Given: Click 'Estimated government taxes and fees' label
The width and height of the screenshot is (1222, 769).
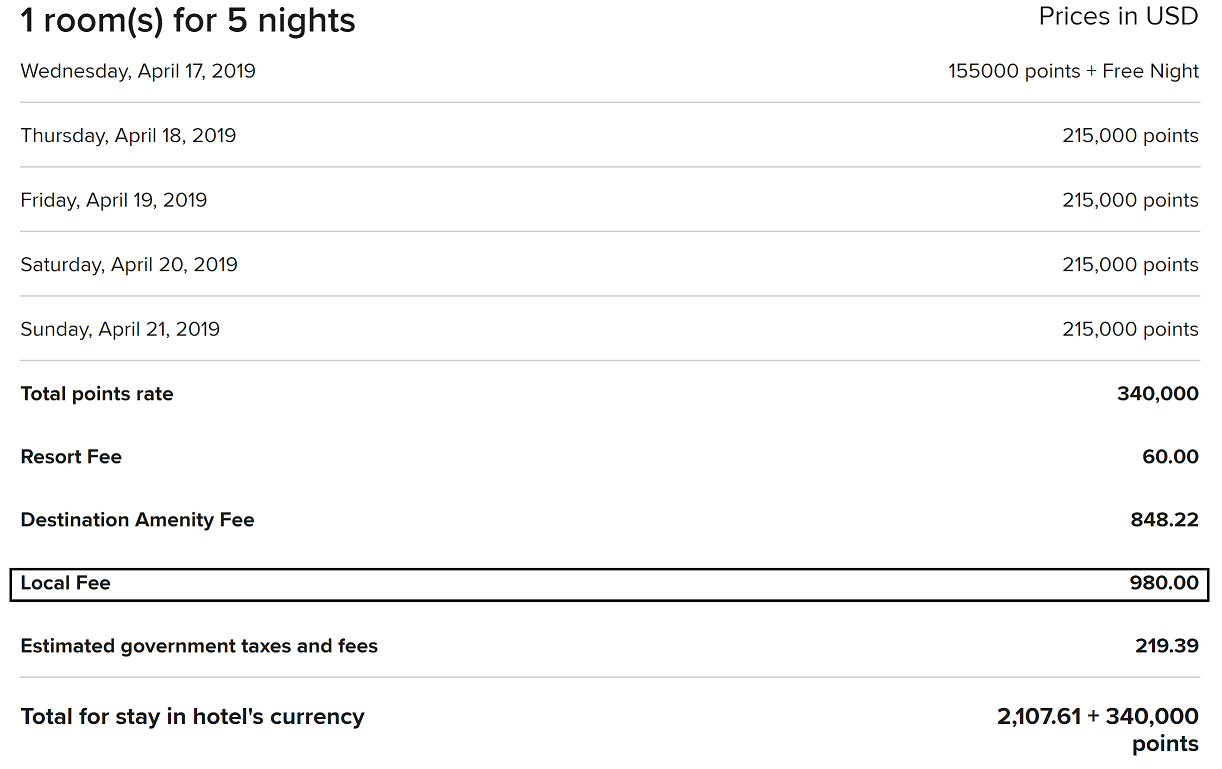Looking at the screenshot, I should 199,646.
